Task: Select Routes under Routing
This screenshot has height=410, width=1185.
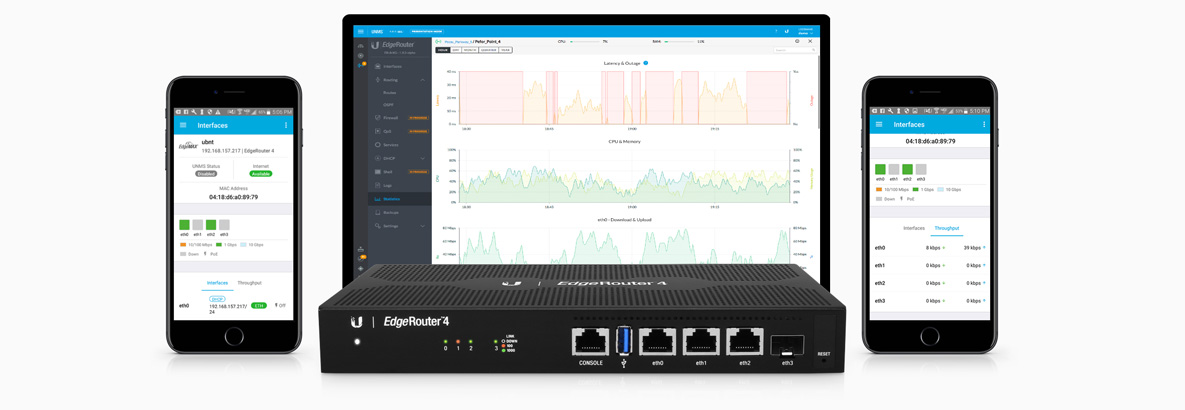Action: tap(389, 92)
